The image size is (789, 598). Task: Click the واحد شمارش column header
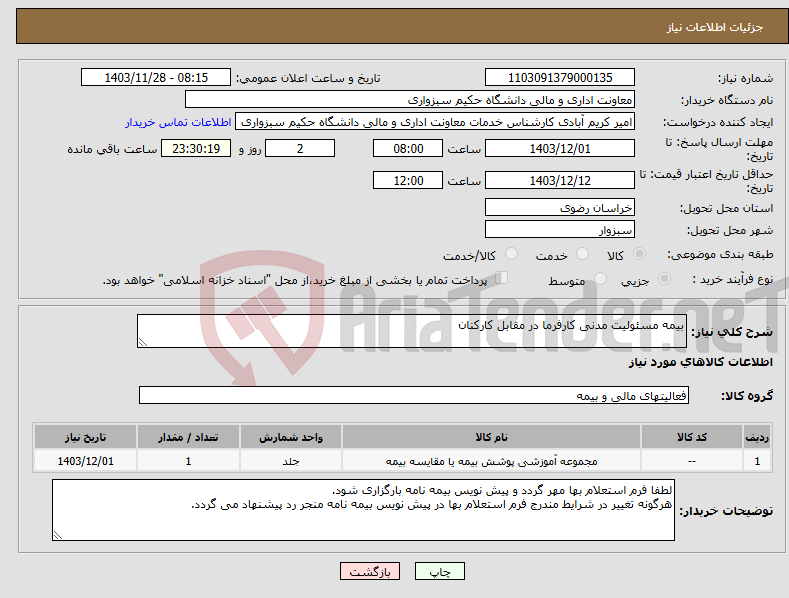click(x=291, y=437)
